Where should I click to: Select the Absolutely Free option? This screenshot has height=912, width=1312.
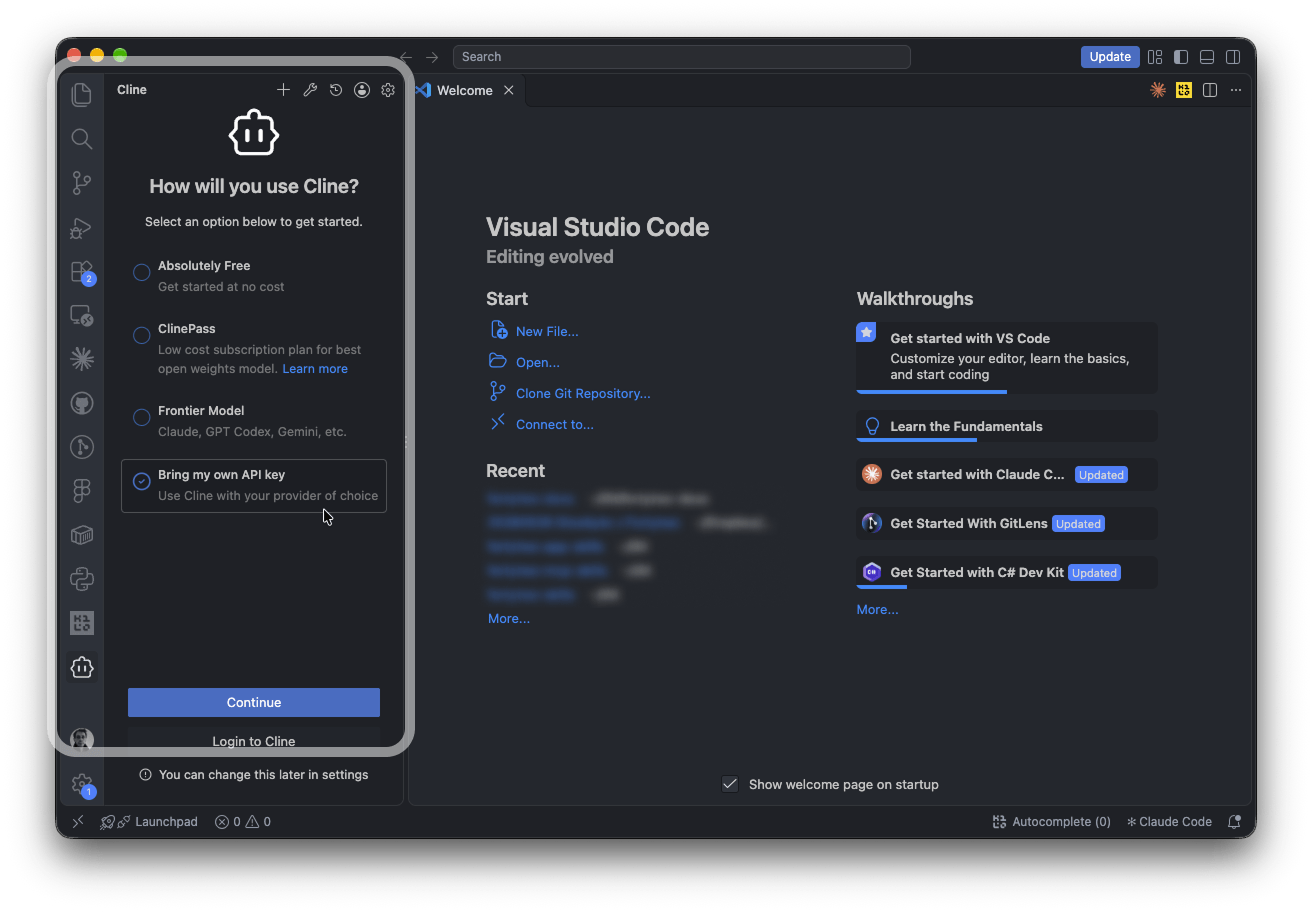click(254, 276)
